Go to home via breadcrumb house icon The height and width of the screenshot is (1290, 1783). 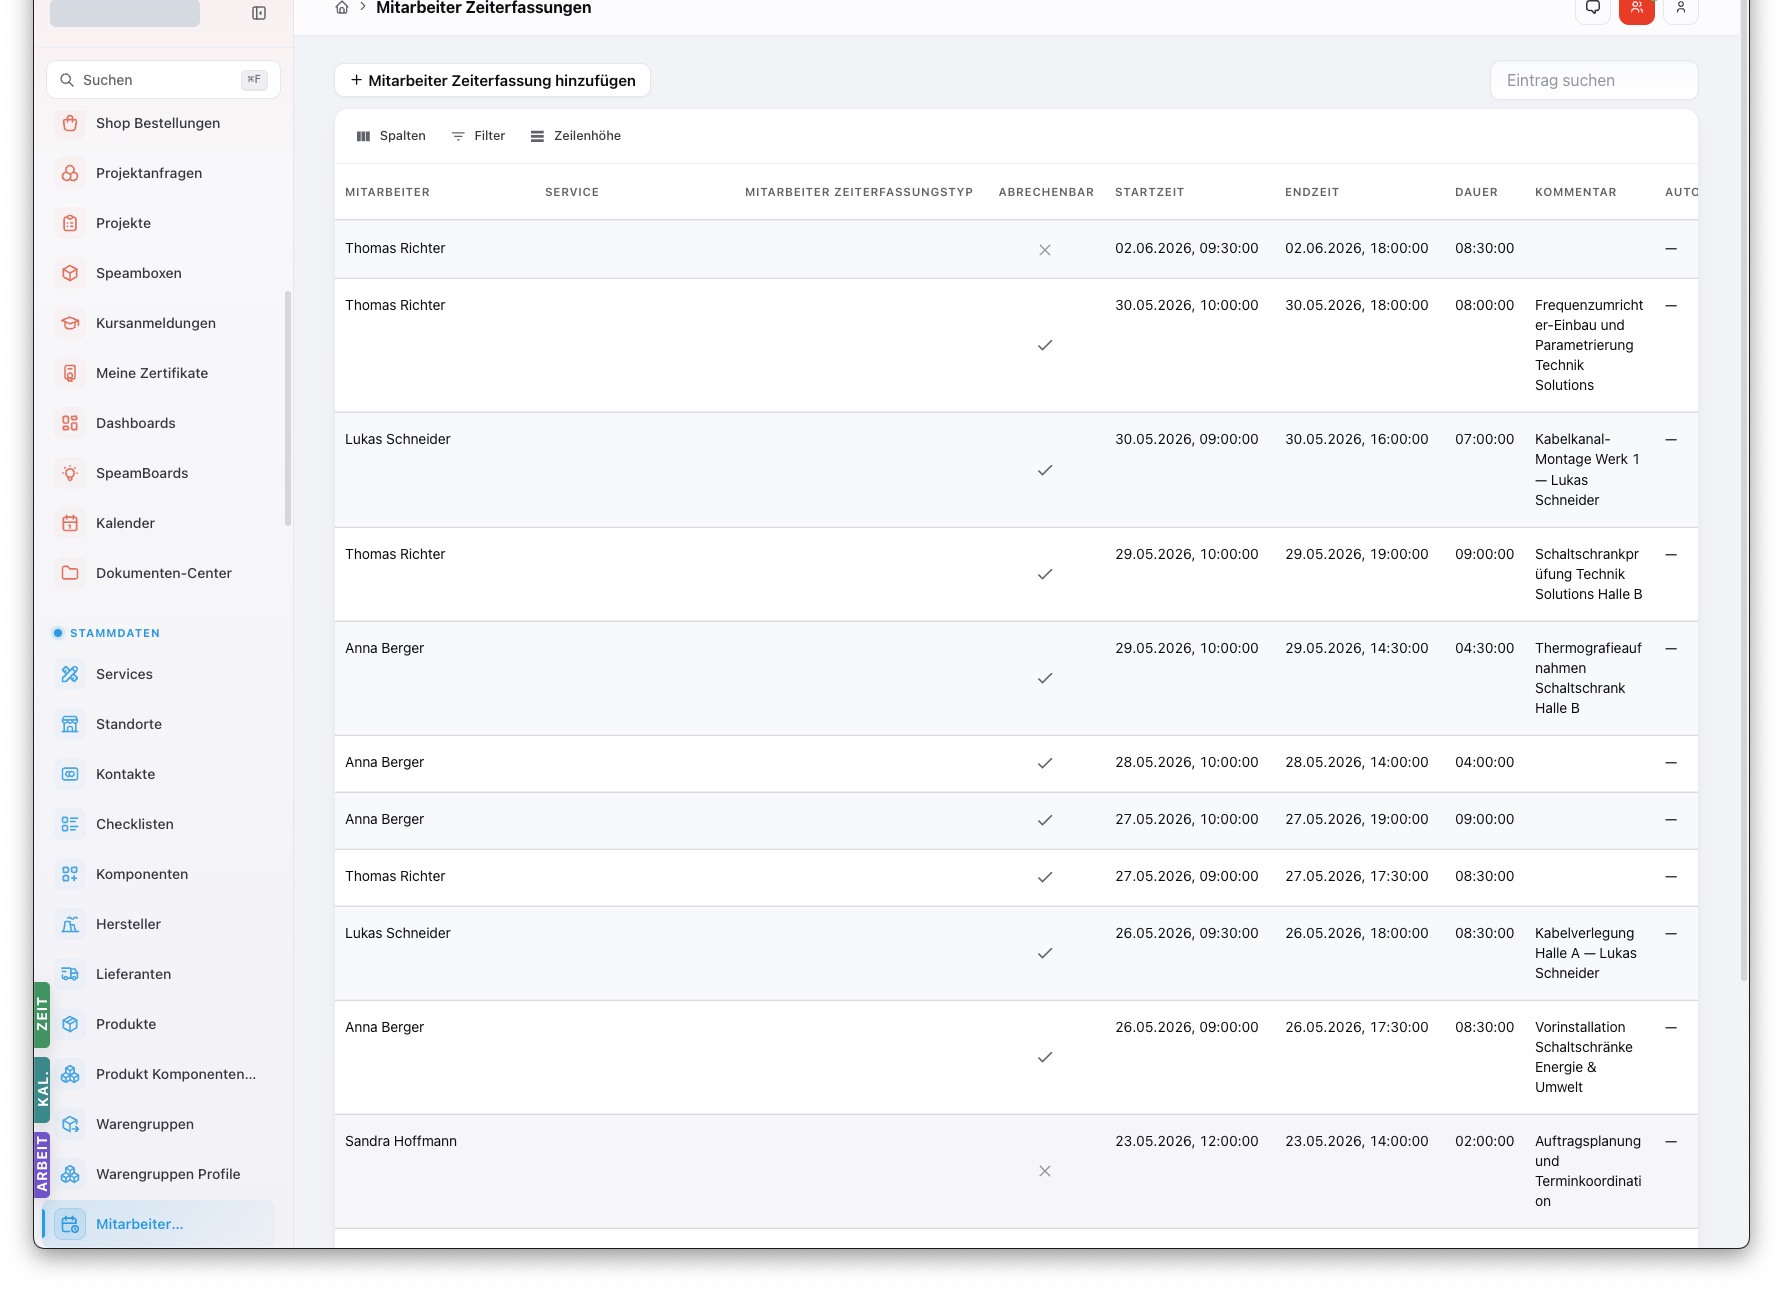[x=342, y=8]
